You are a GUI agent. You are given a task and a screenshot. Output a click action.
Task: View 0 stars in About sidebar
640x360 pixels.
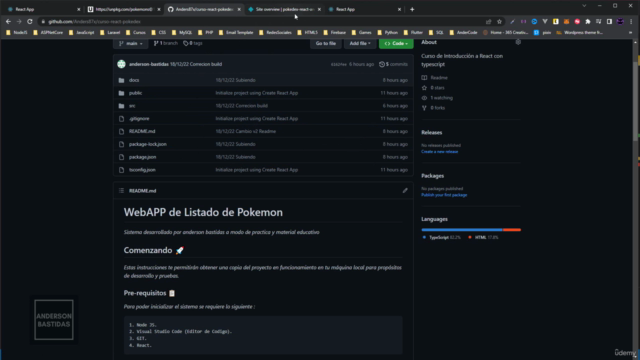pos(433,88)
